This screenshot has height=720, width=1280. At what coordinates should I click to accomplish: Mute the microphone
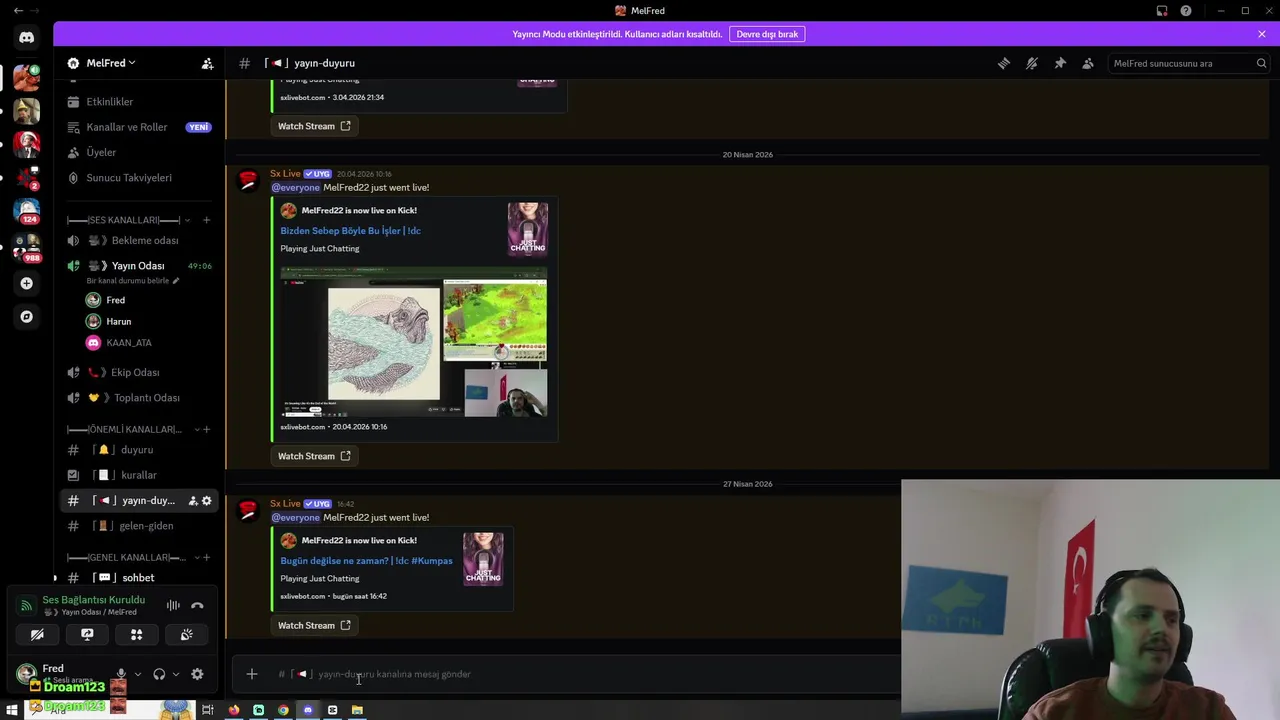[121, 674]
